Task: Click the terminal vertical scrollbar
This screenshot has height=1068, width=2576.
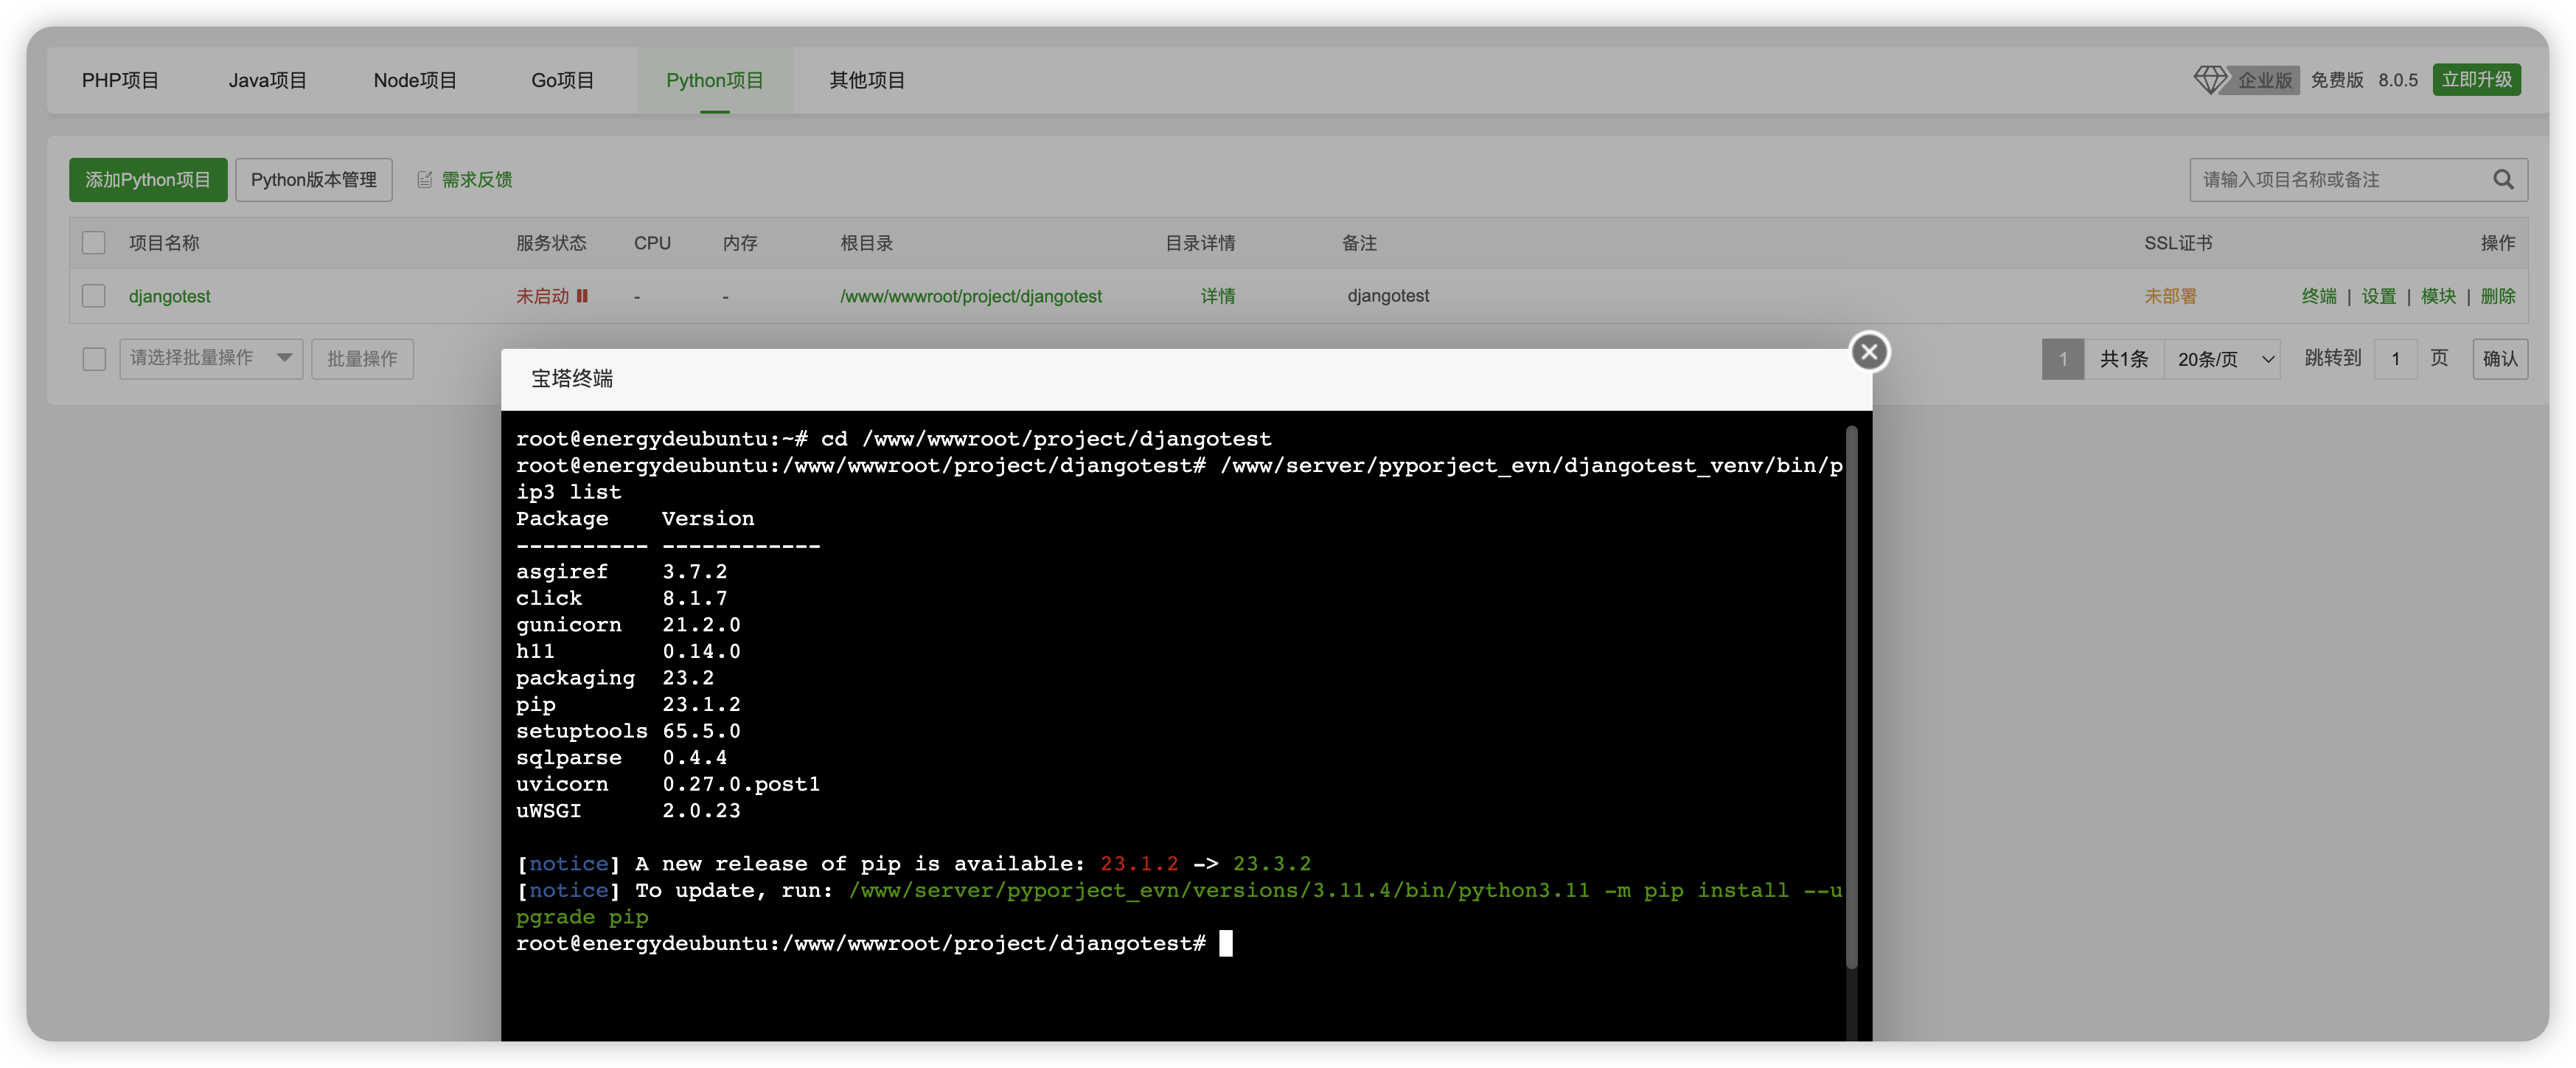Action: tap(1851, 697)
